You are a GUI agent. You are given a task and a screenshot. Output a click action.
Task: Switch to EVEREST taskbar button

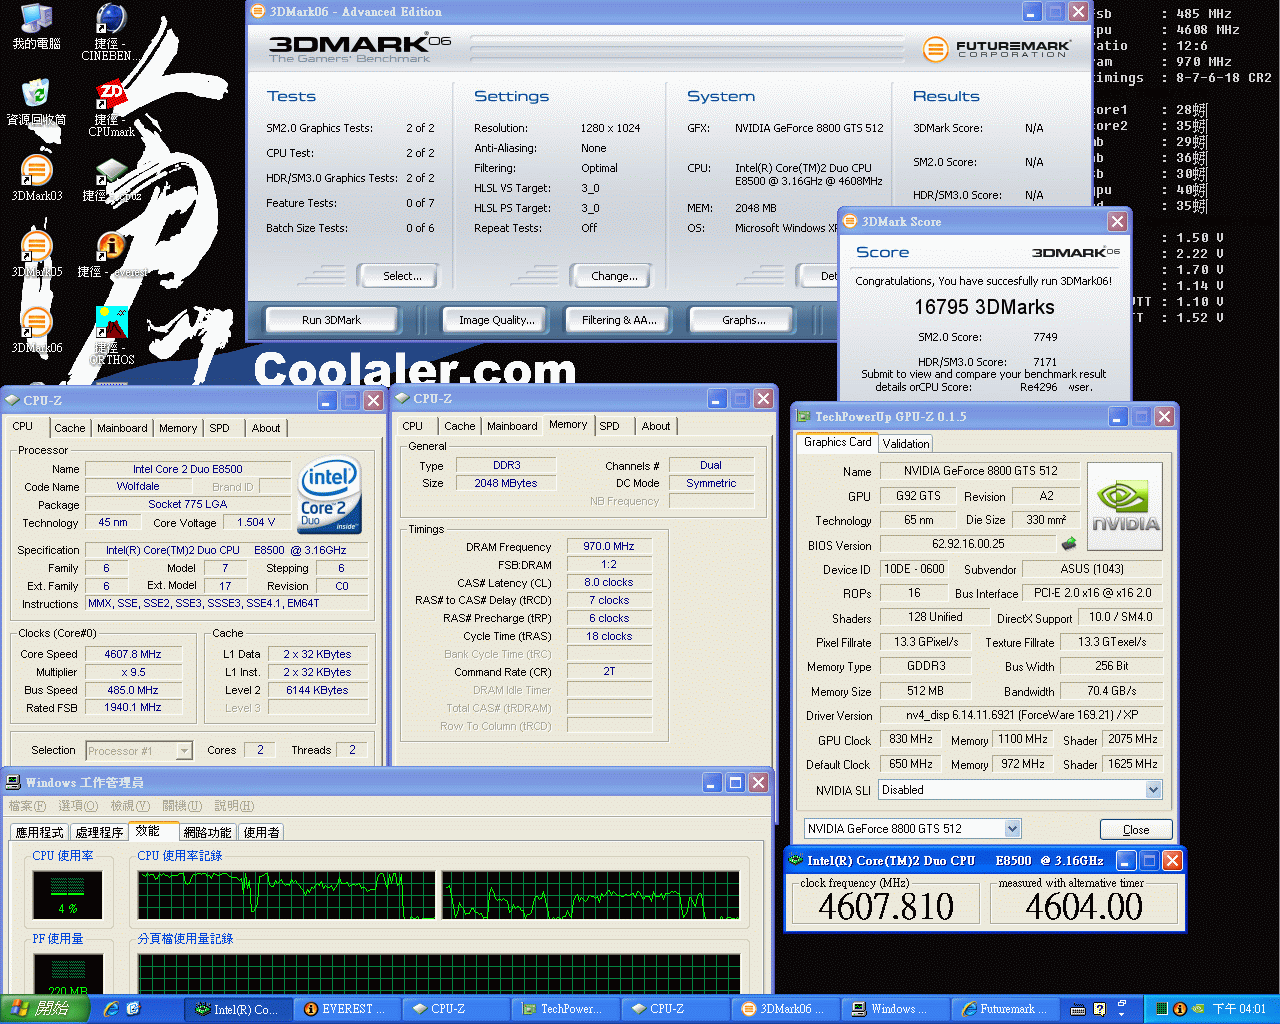click(346, 1009)
